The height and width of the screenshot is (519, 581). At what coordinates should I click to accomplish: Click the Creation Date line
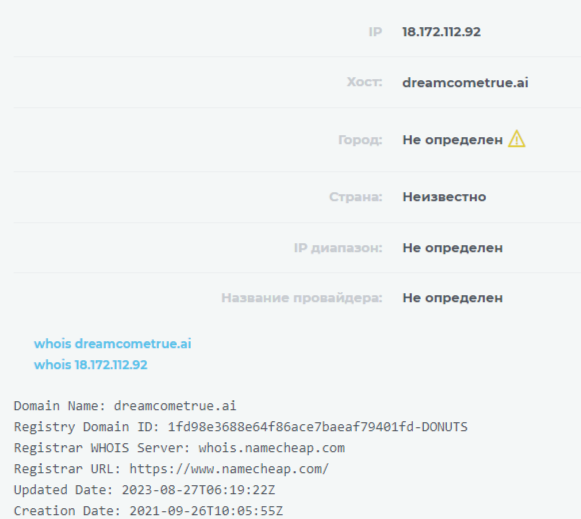148,511
